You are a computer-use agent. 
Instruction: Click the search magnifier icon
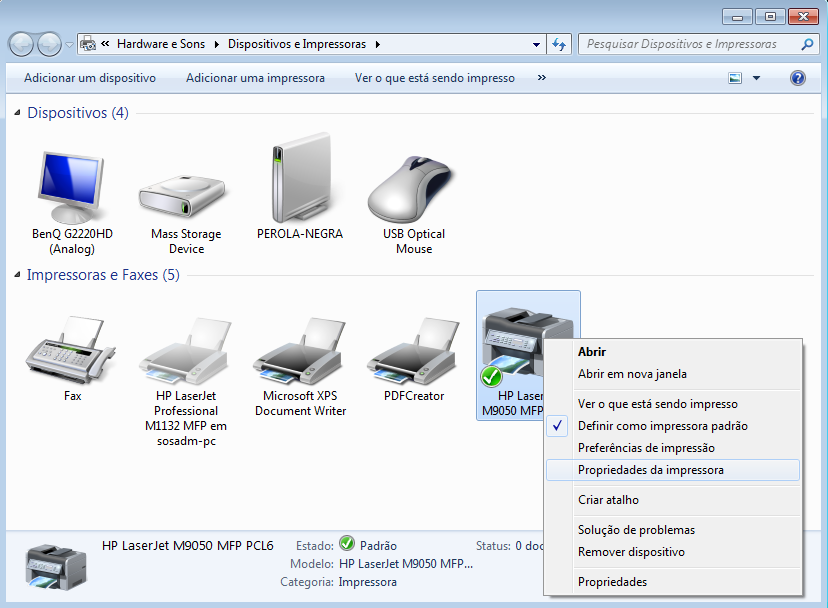pos(807,44)
